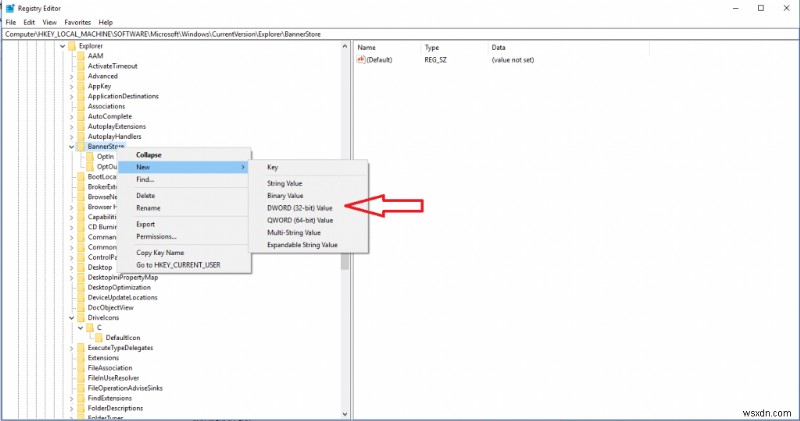This screenshot has width=800, height=421.
Task: Open the Edit menu
Action: [29, 22]
